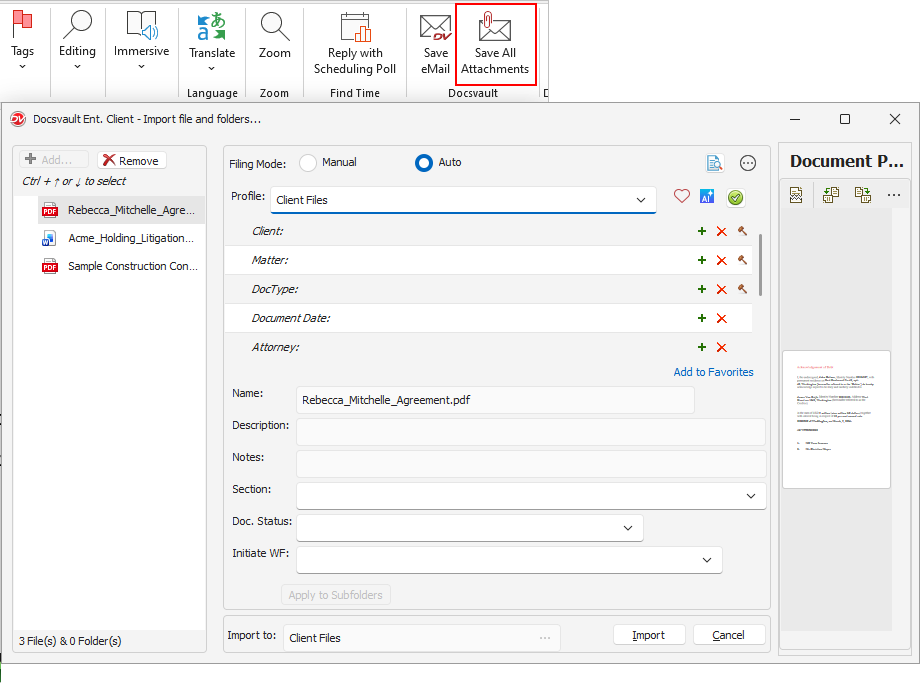Image resolution: width=920 pixels, height=689 pixels.
Task: Open the Translate dropdown in ribbon
Action: tap(212, 42)
